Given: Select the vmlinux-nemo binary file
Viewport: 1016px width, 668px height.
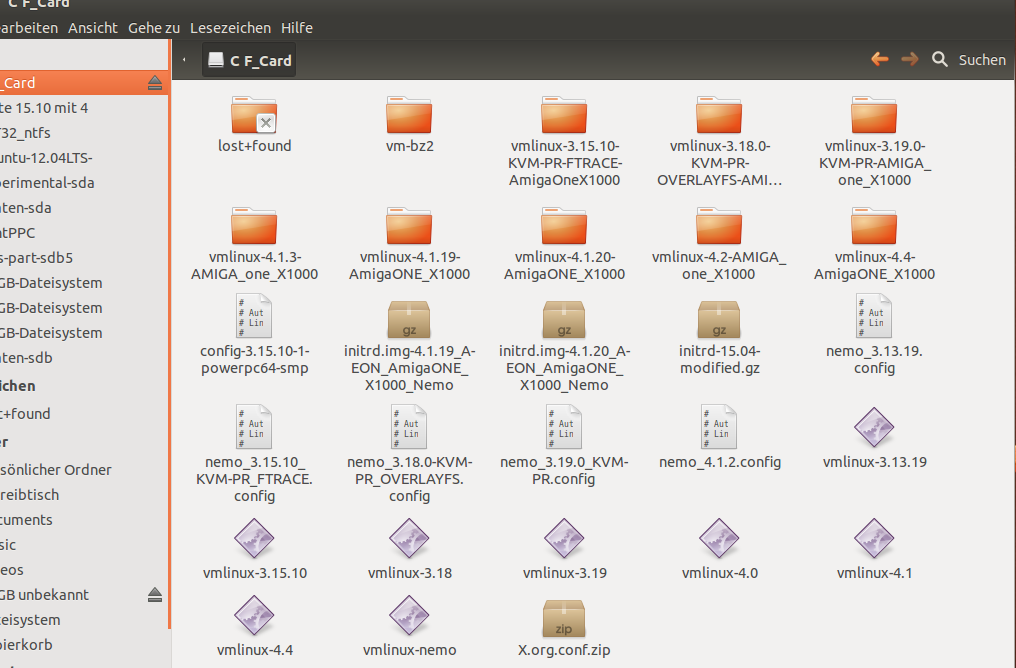Looking at the screenshot, I should click(409, 620).
